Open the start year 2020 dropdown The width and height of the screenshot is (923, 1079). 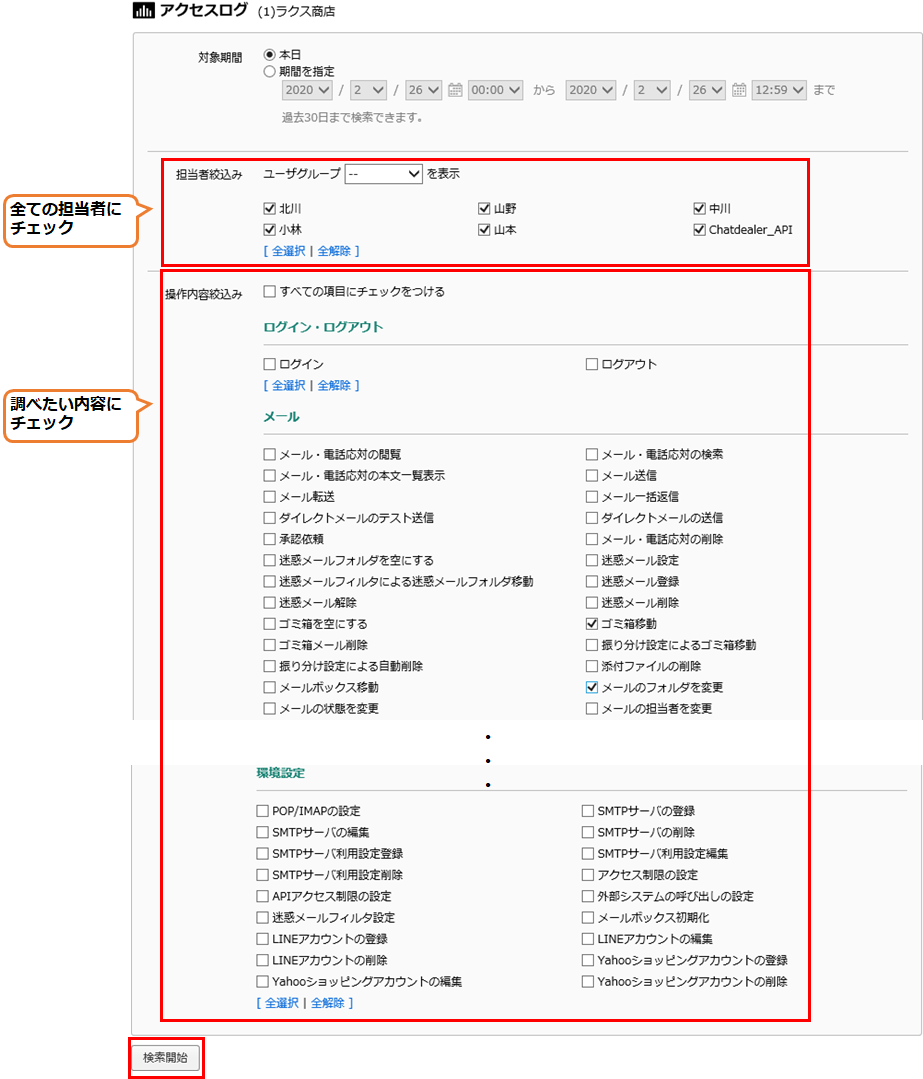coord(307,90)
